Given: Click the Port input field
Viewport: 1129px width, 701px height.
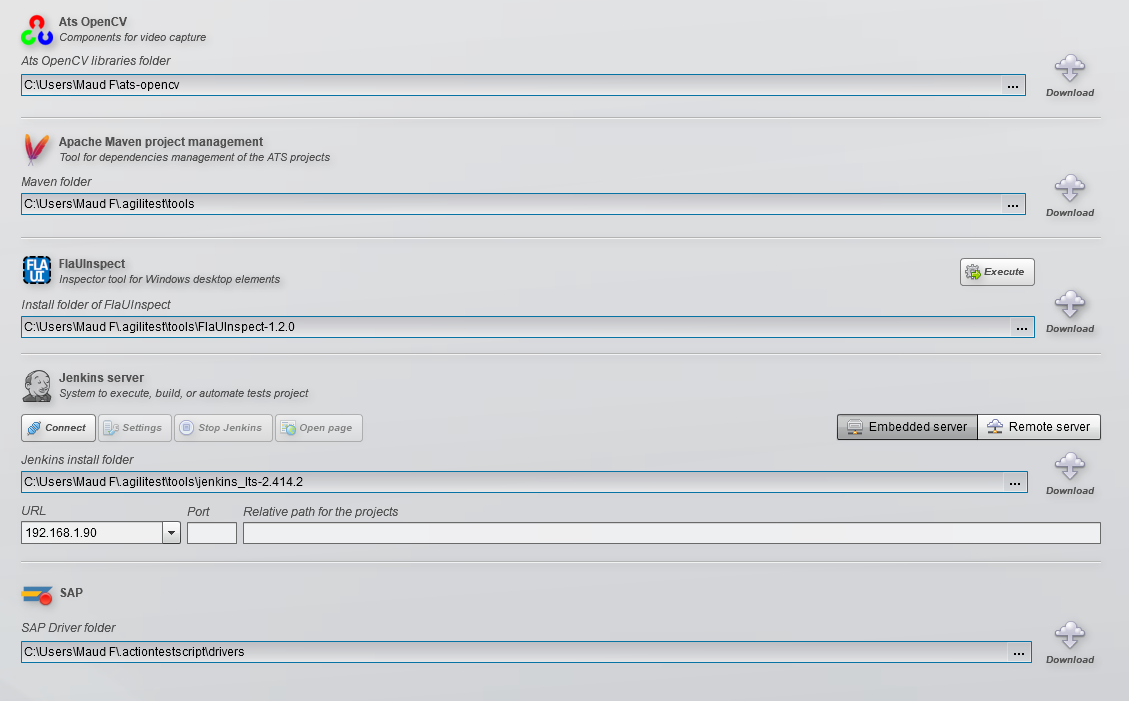Looking at the screenshot, I should 212,533.
